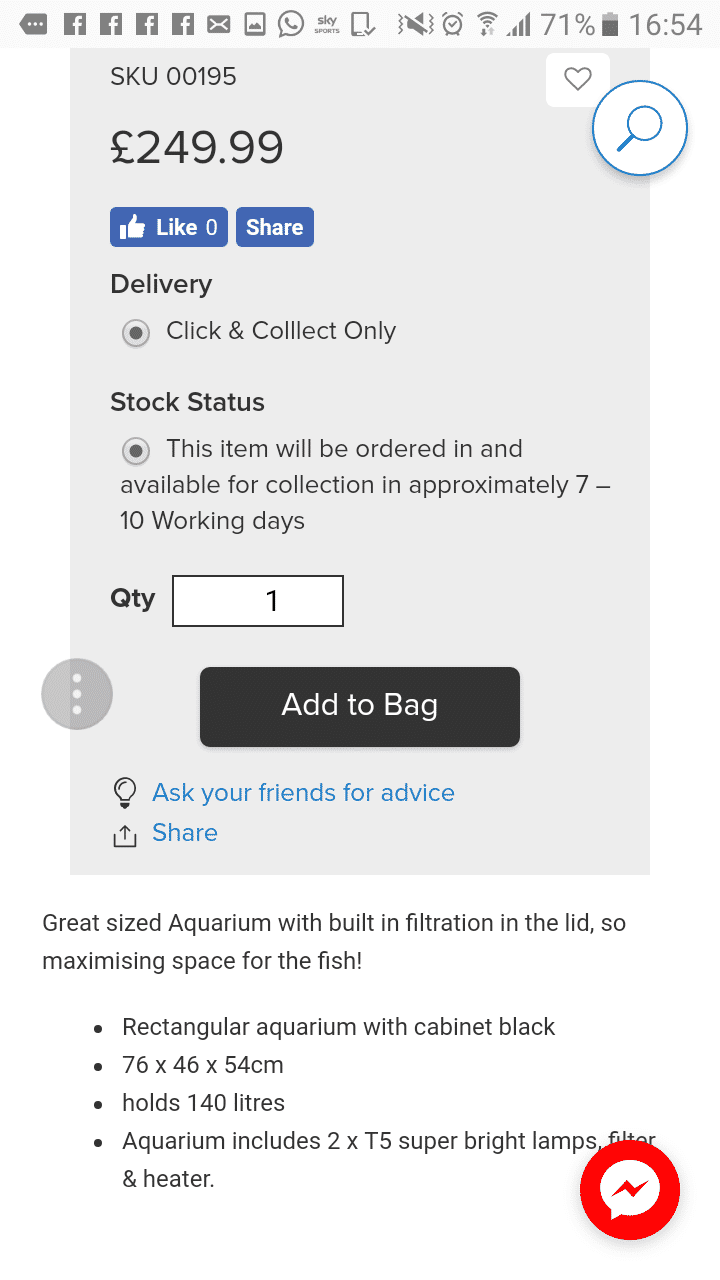Click the share upload arrow icon
Image resolution: width=720 pixels, height=1280 pixels.
click(x=124, y=835)
